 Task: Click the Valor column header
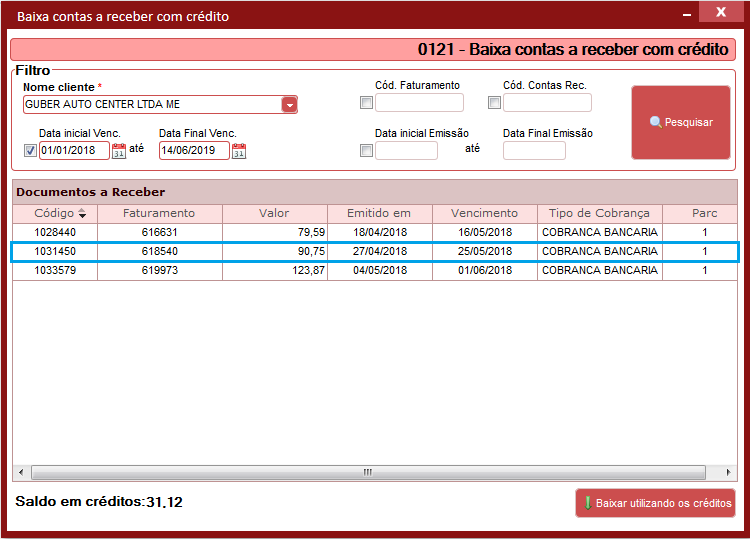click(x=275, y=213)
